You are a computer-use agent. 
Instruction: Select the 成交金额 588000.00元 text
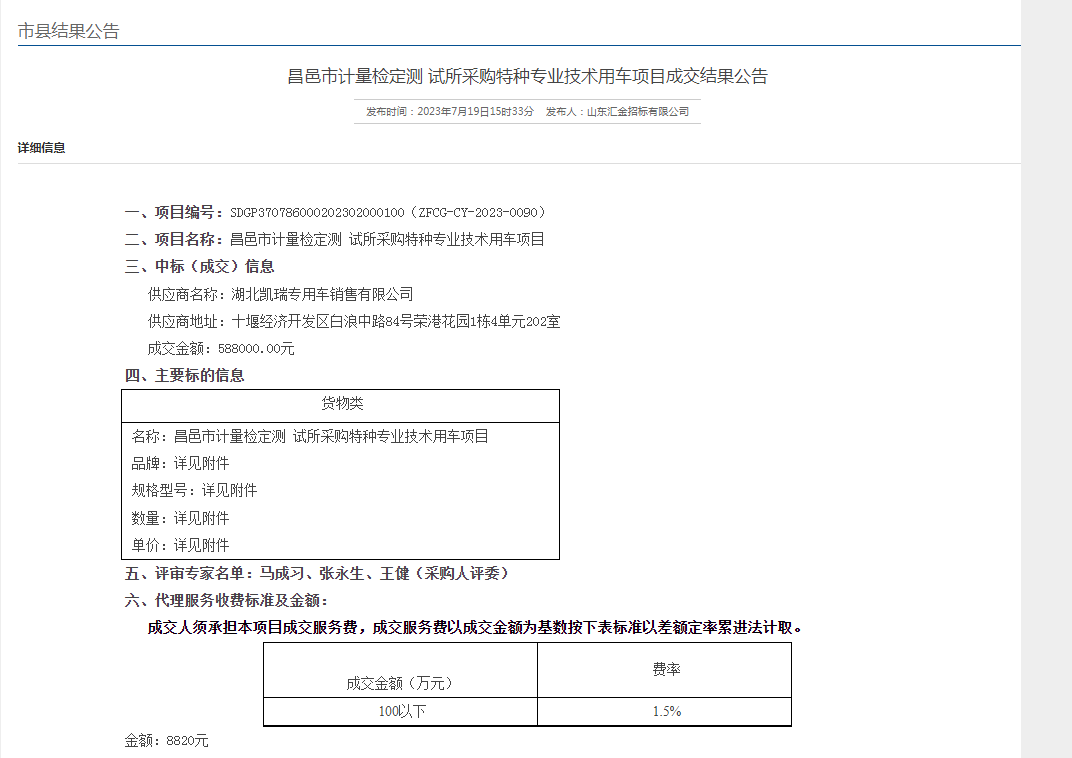221,348
